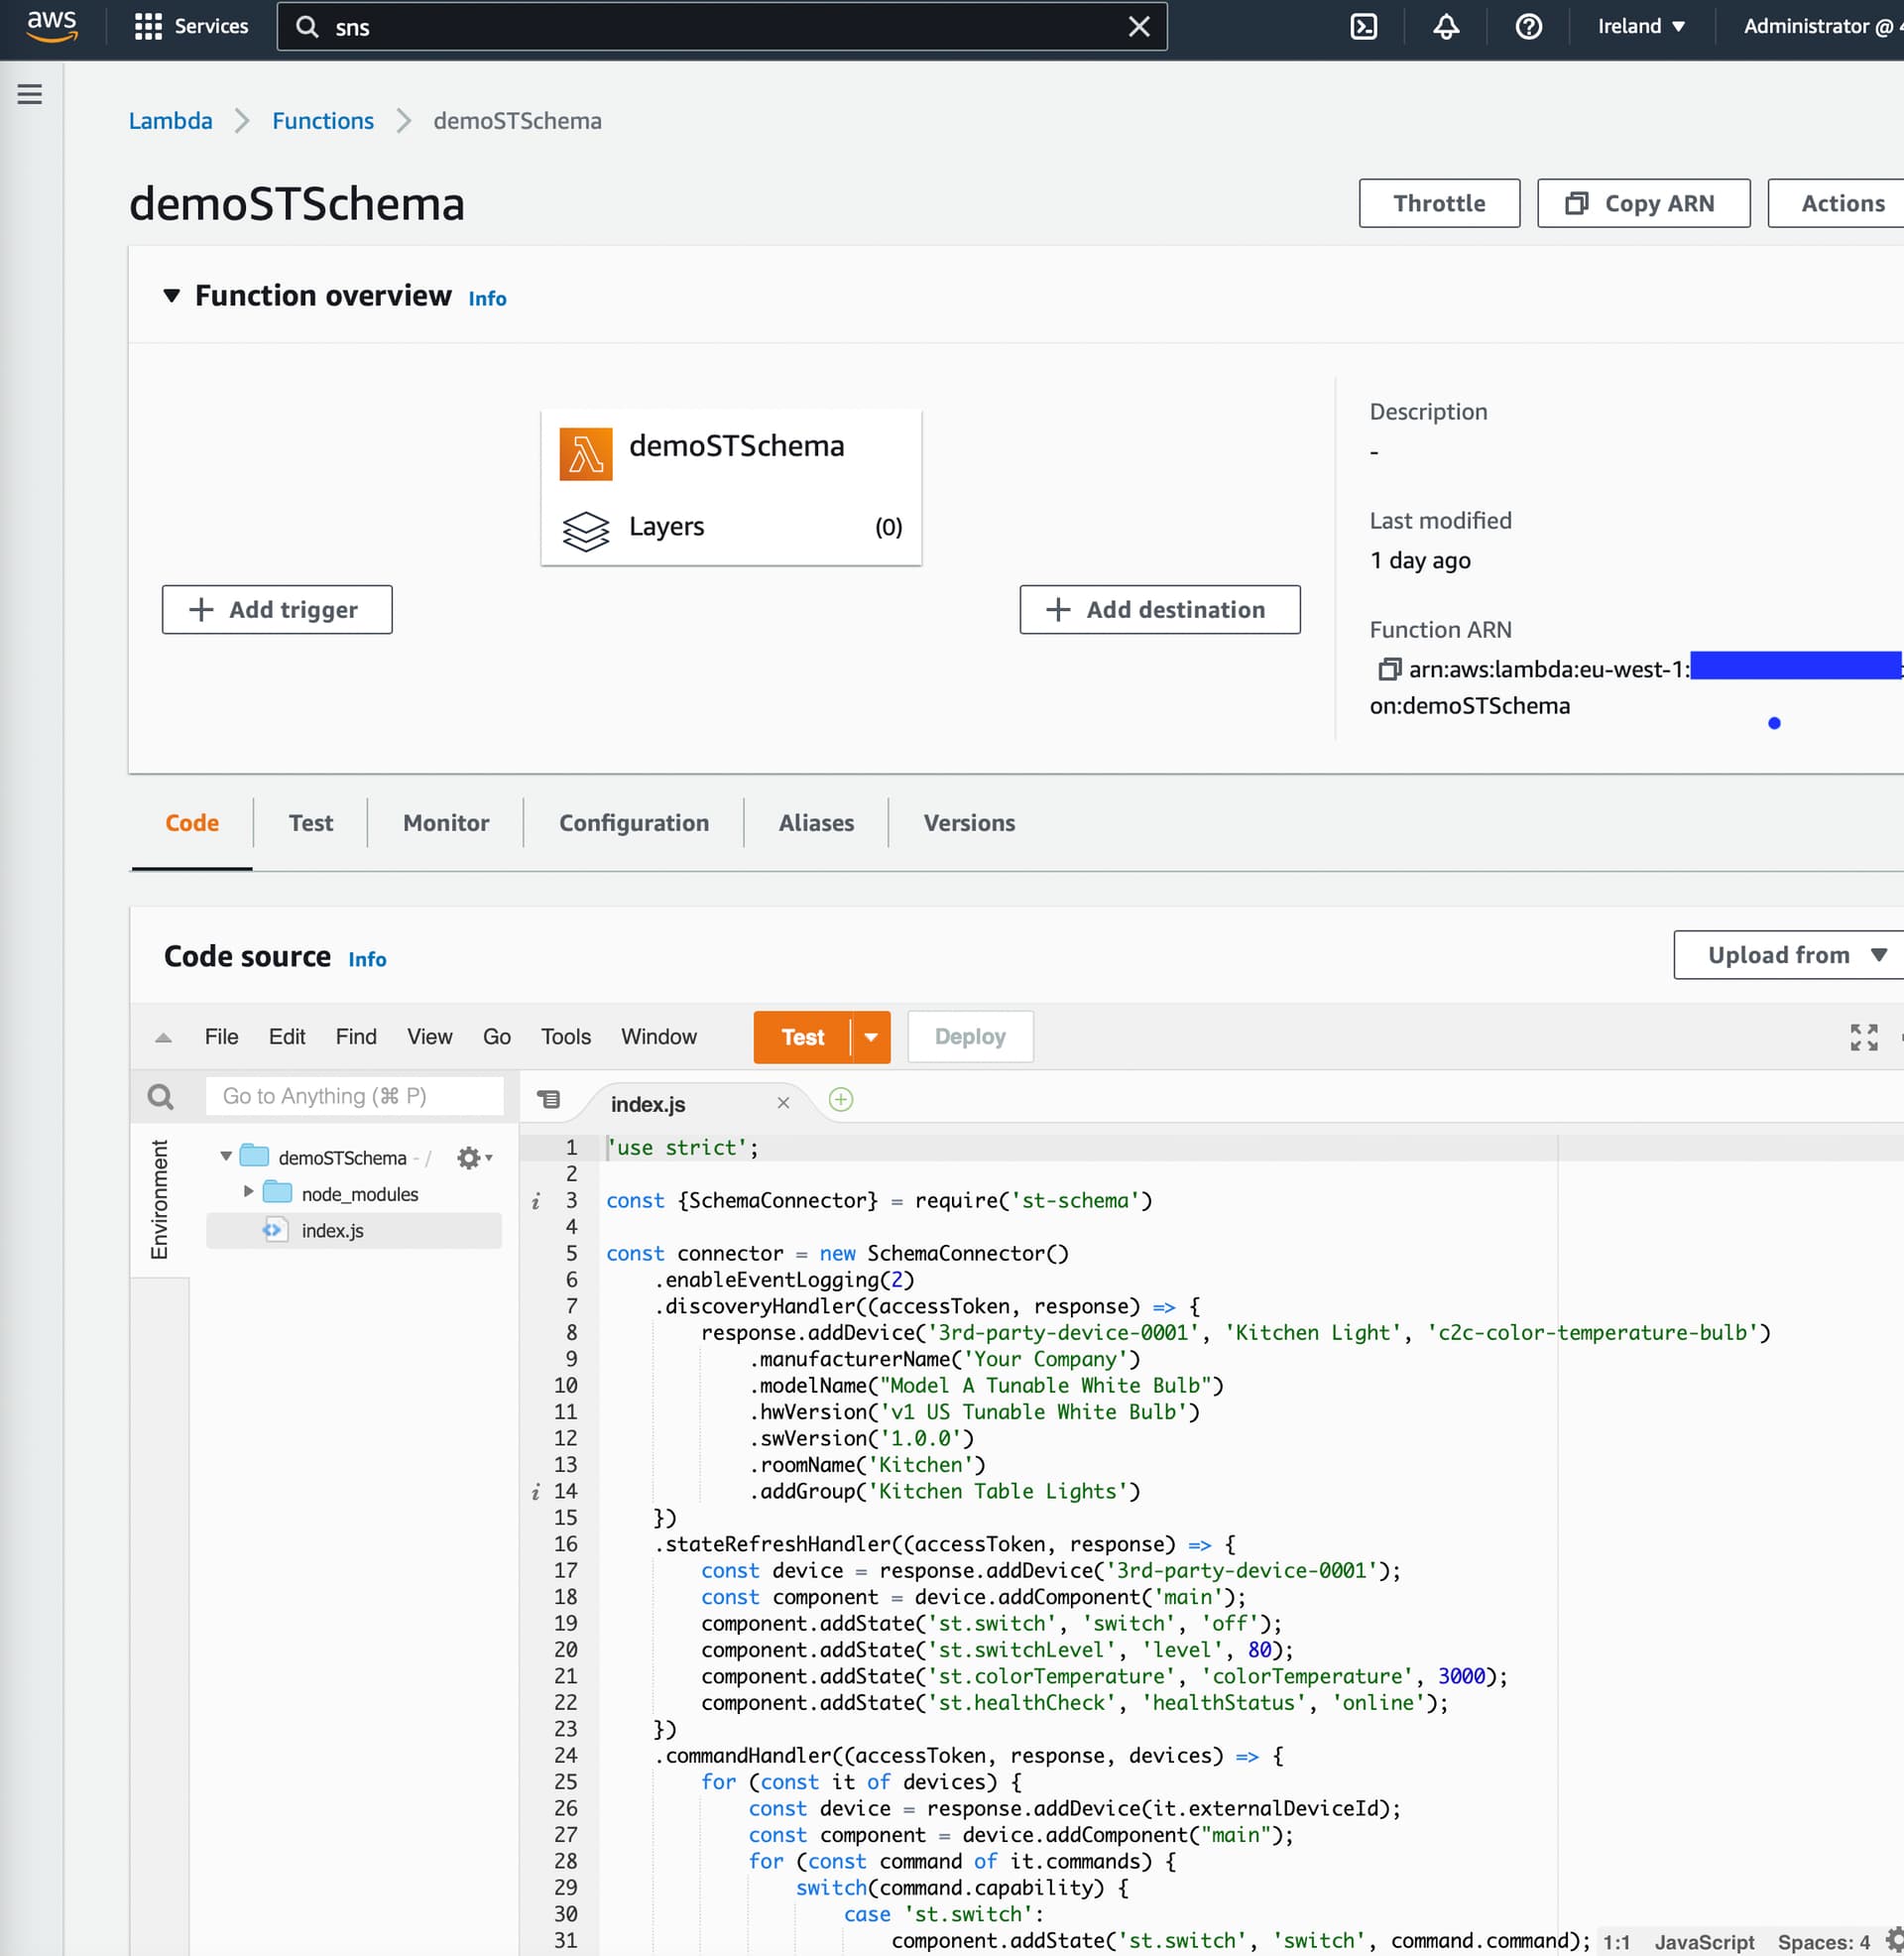Image resolution: width=1904 pixels, height=1956 pixels.
Task: Clear the sns search text
Action: [x=1138, y=27]
